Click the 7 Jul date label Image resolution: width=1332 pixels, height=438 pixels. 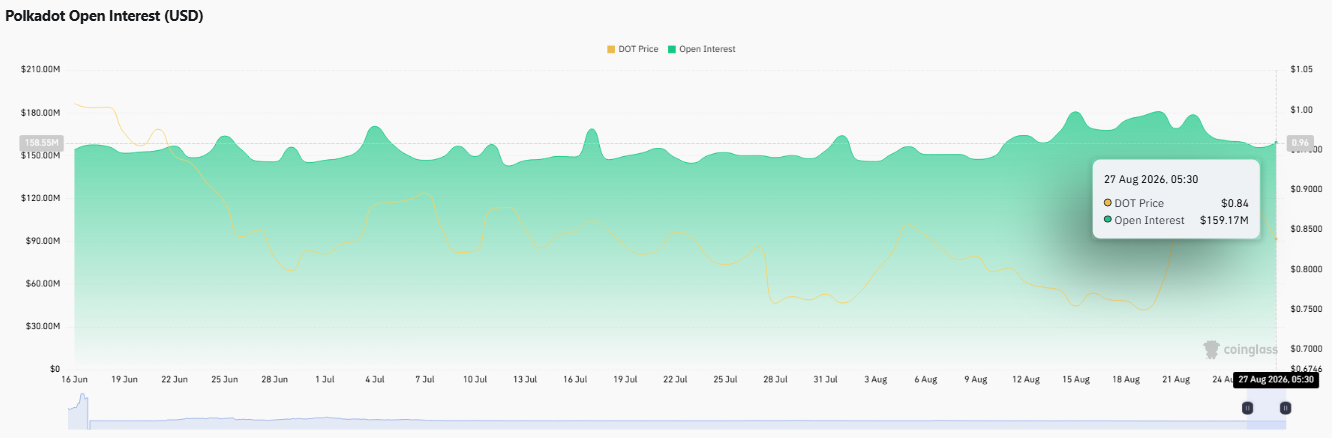[425, 380]
